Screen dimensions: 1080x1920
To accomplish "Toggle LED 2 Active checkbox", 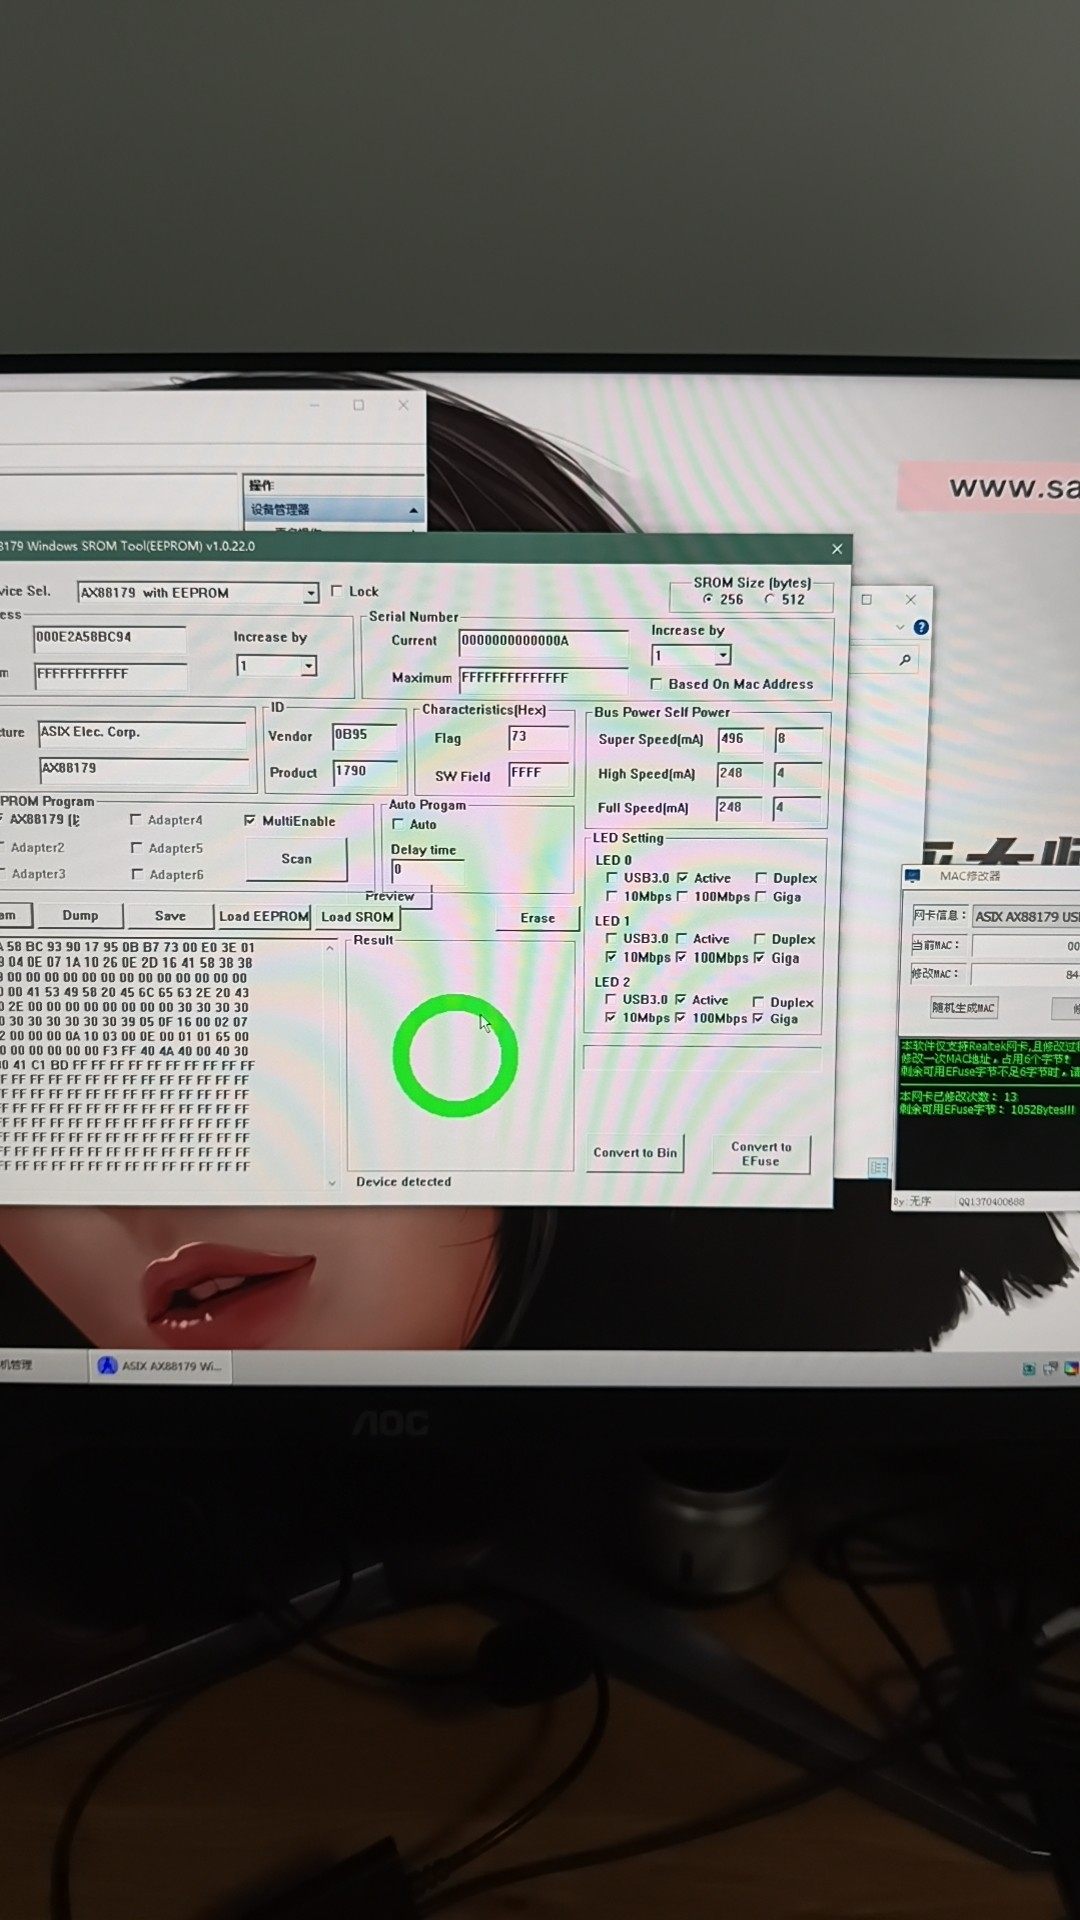I will tap(680, 999).
